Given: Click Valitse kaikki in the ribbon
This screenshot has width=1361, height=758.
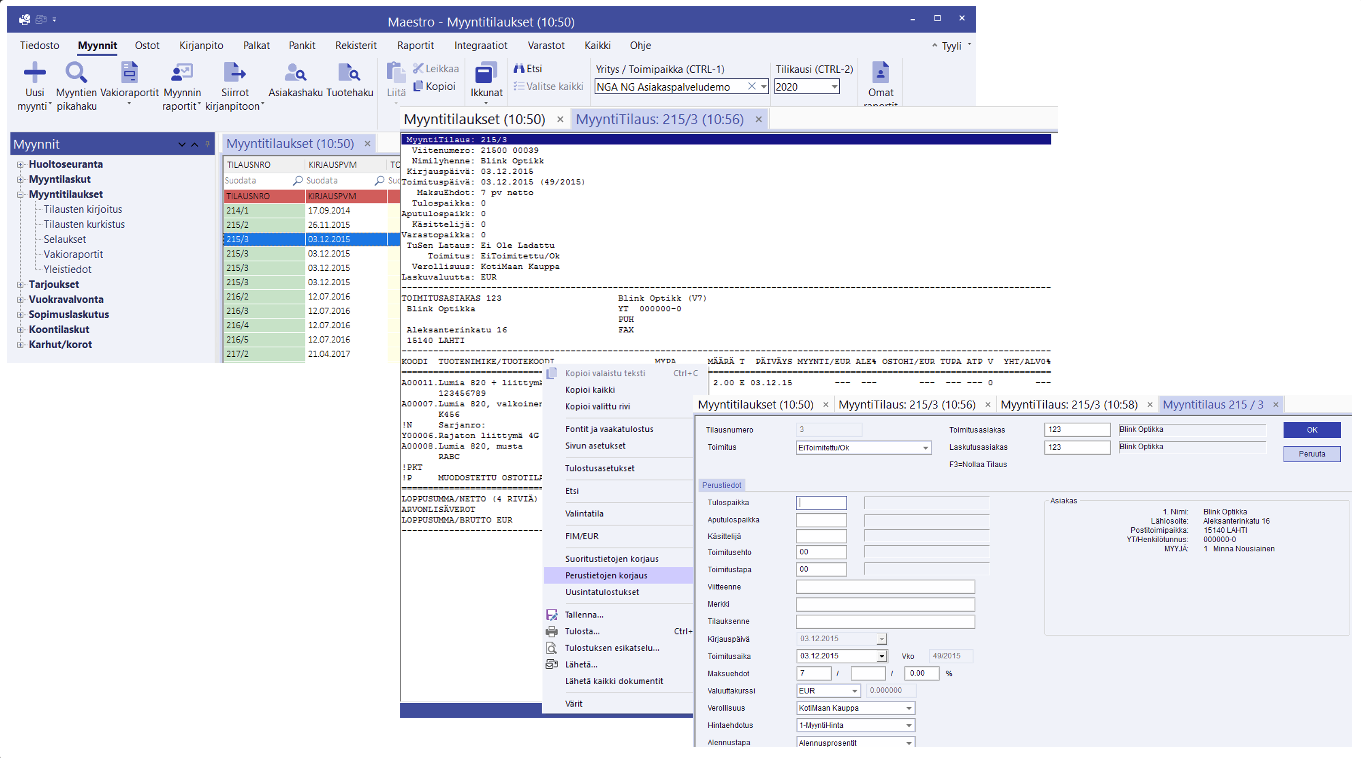Looking at the screenshot, I should pos(548,86).
